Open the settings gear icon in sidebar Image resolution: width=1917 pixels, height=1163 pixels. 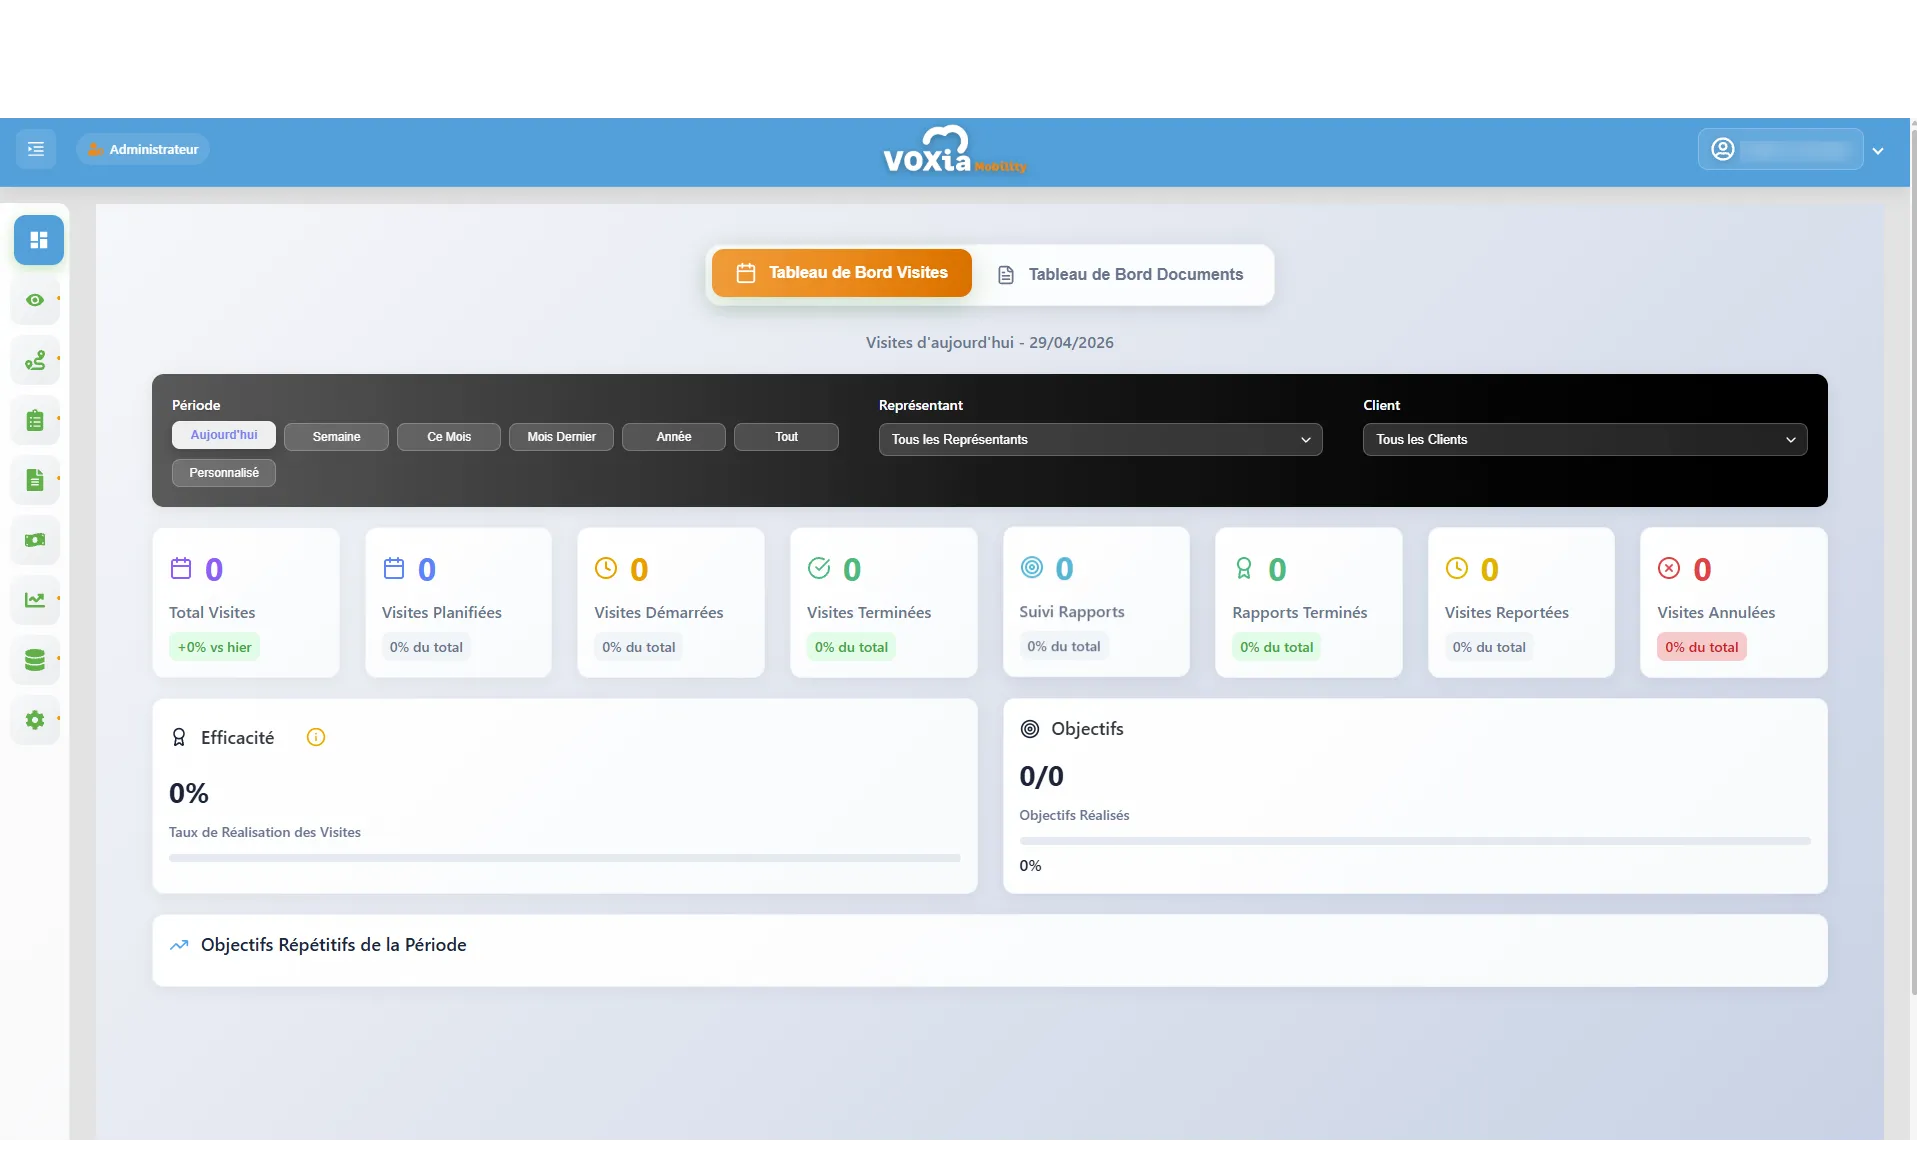click(35, 720)
